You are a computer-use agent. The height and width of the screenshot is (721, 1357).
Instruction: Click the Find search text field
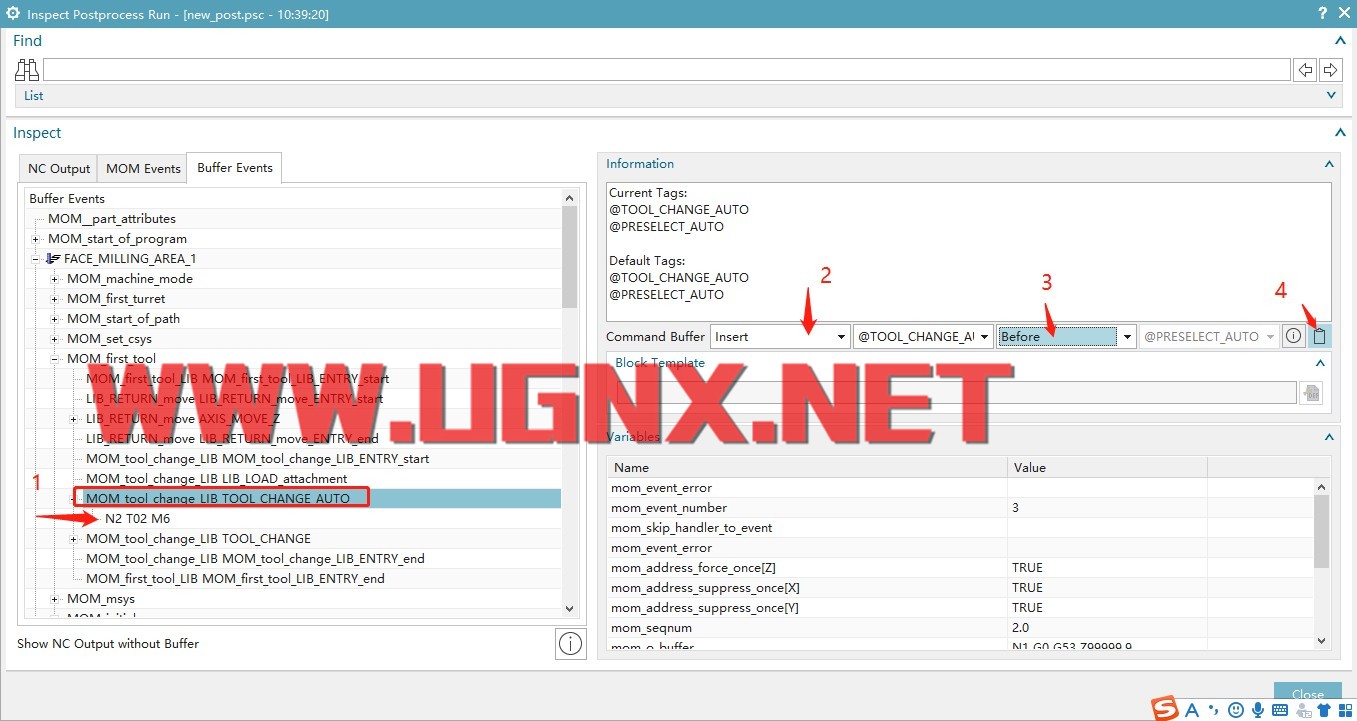(666, 70)
